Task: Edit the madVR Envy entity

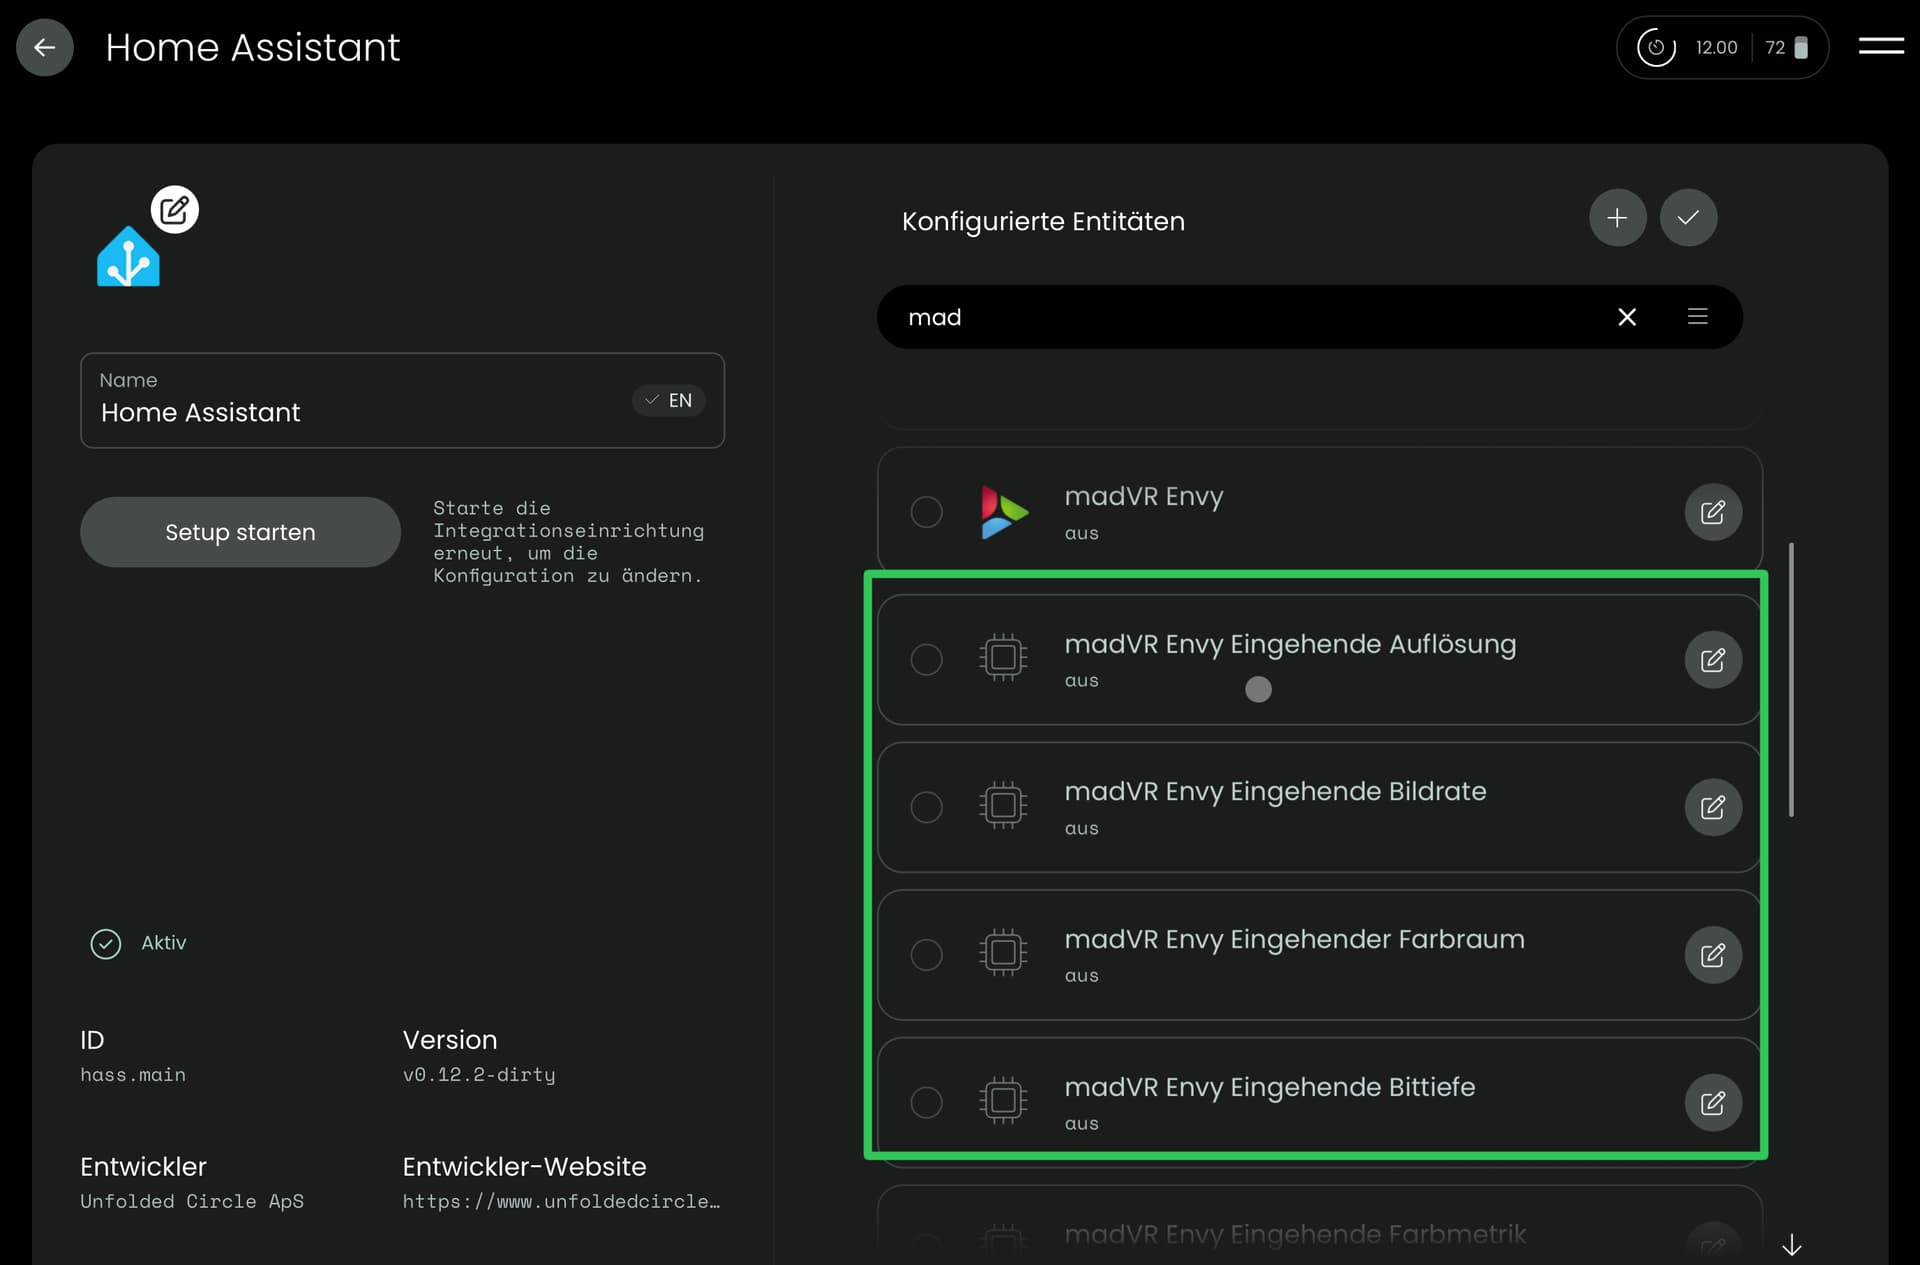Action: (x=1713, y=512)
